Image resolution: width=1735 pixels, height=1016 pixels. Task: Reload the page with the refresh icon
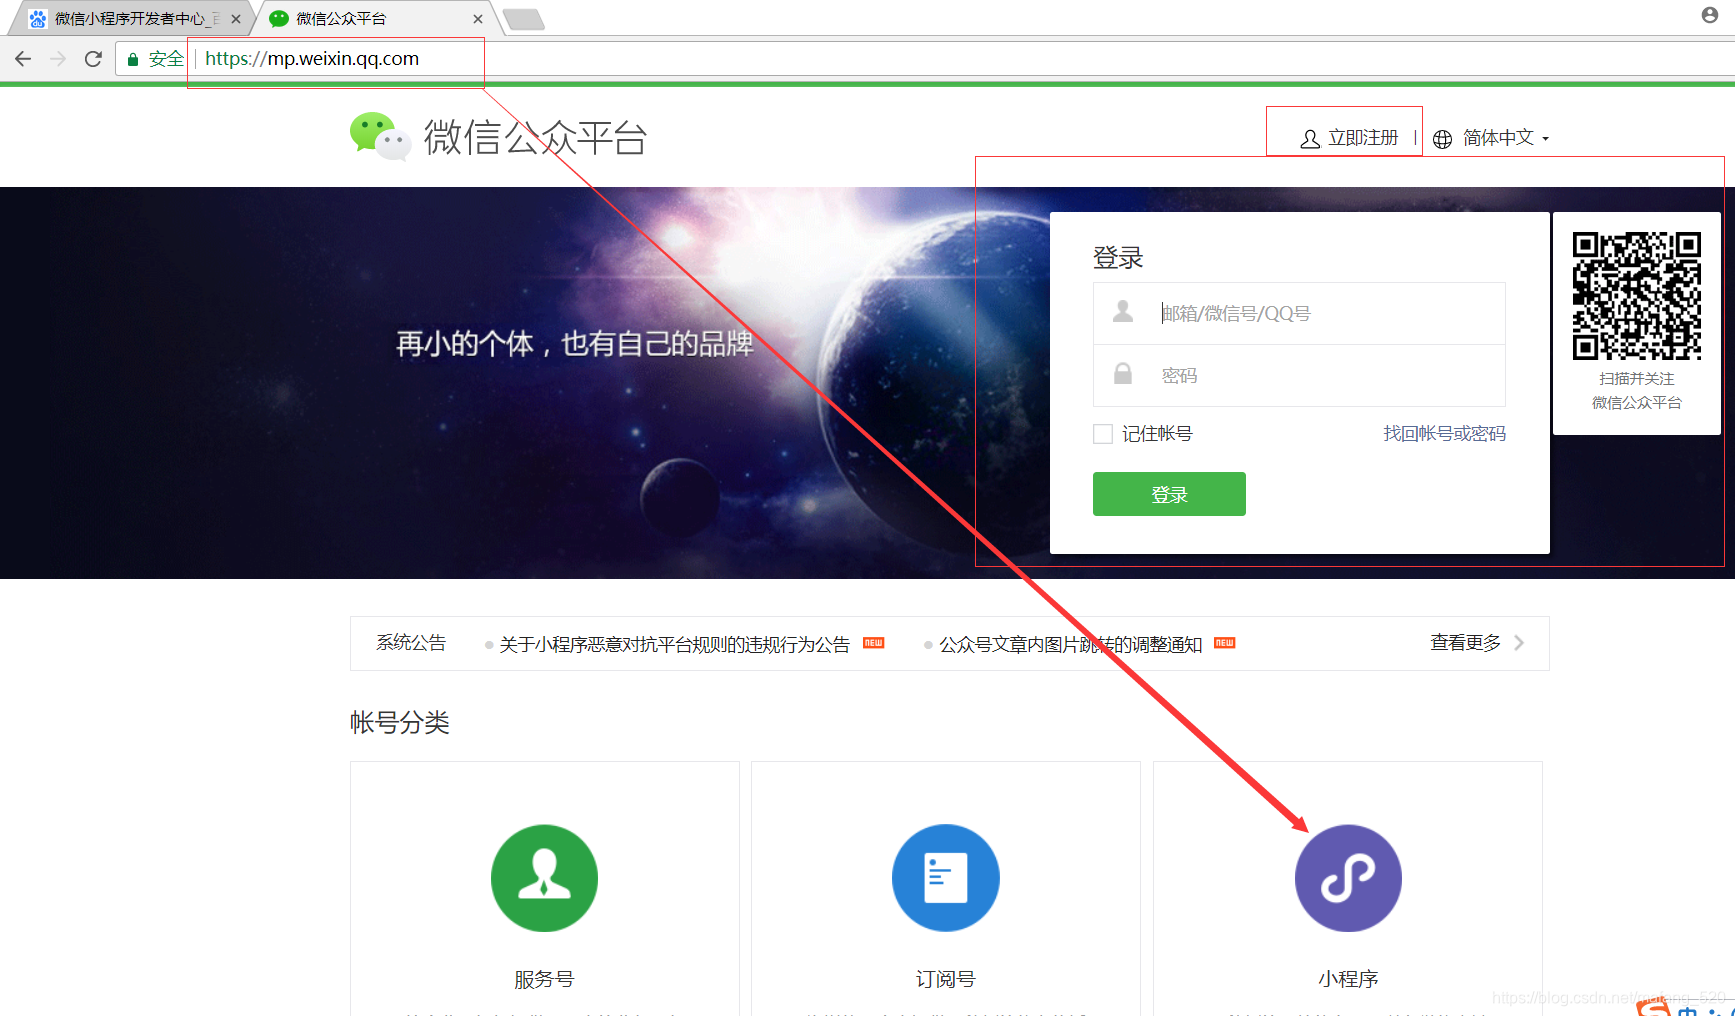click(x=93, y=59)
